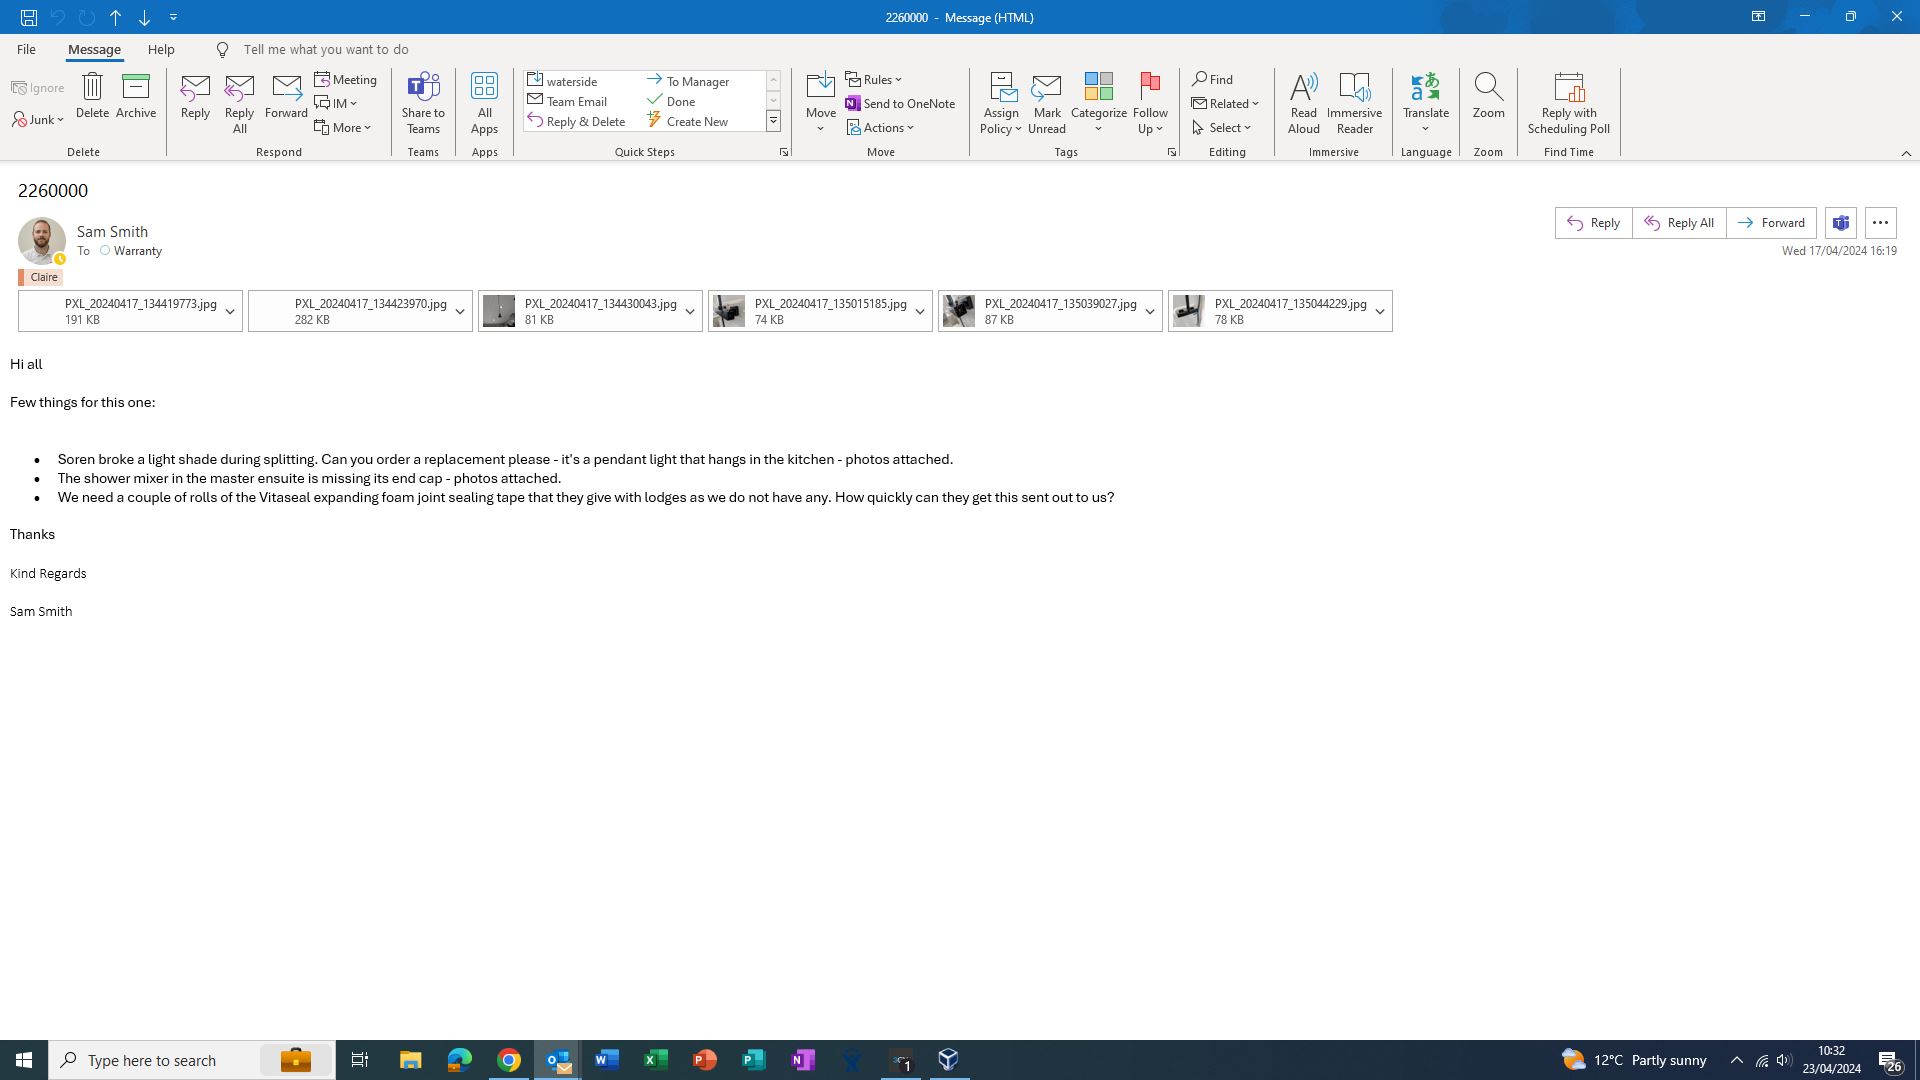Click the Delete trash can icon
The image size is (1920, 1080).
pyautogui.click(x=92, y=88)
